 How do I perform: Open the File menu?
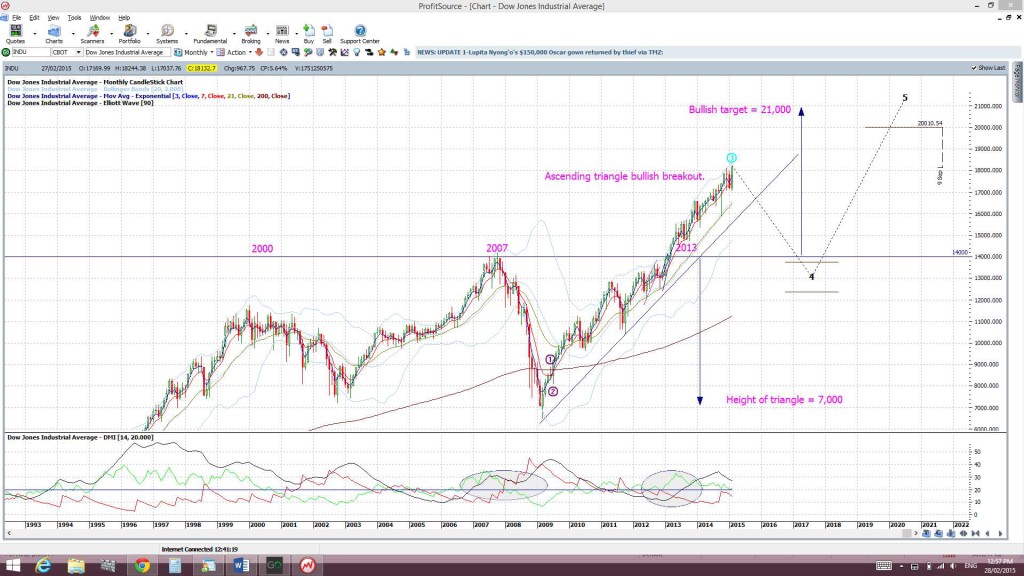coord(16,18)
